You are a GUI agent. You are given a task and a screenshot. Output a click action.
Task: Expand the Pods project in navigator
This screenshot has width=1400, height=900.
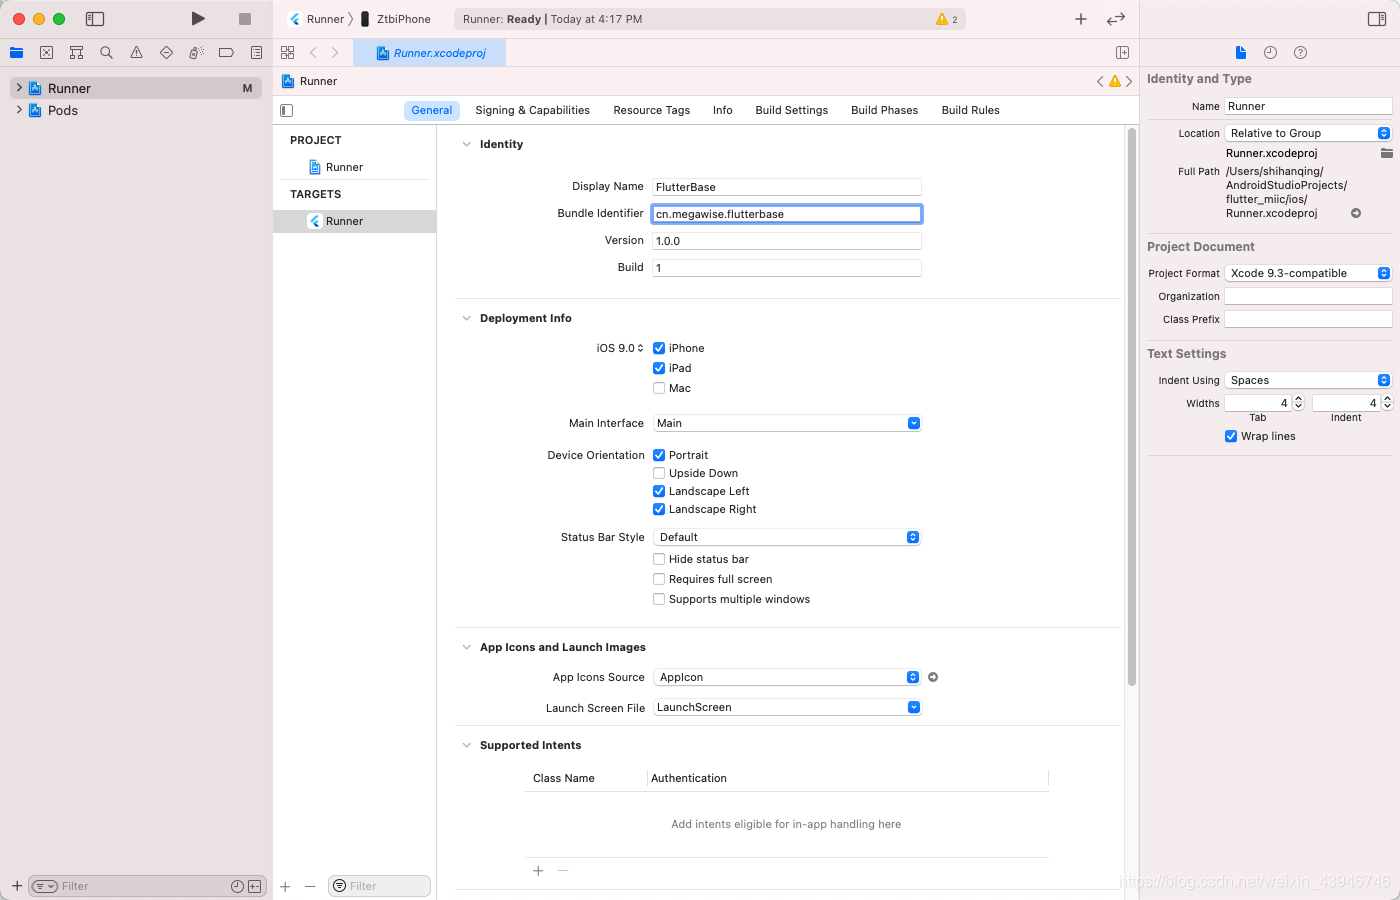[x=19, y=110]
